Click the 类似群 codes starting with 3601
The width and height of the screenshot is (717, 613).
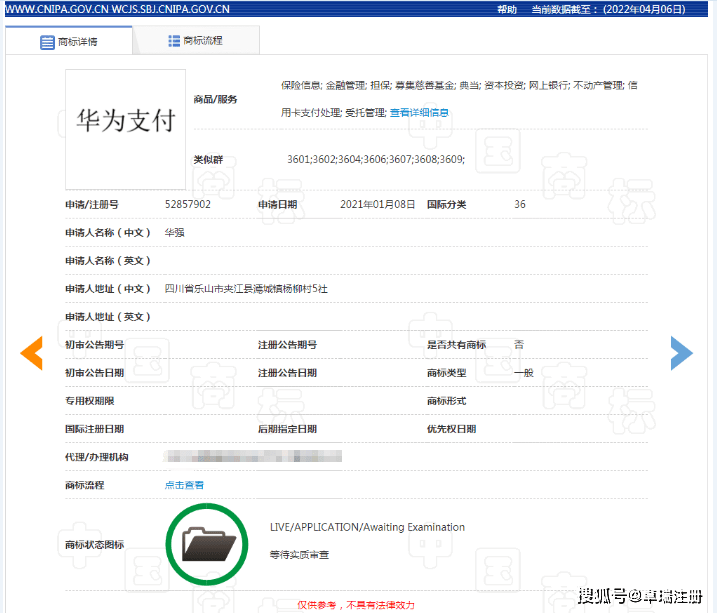375,160
